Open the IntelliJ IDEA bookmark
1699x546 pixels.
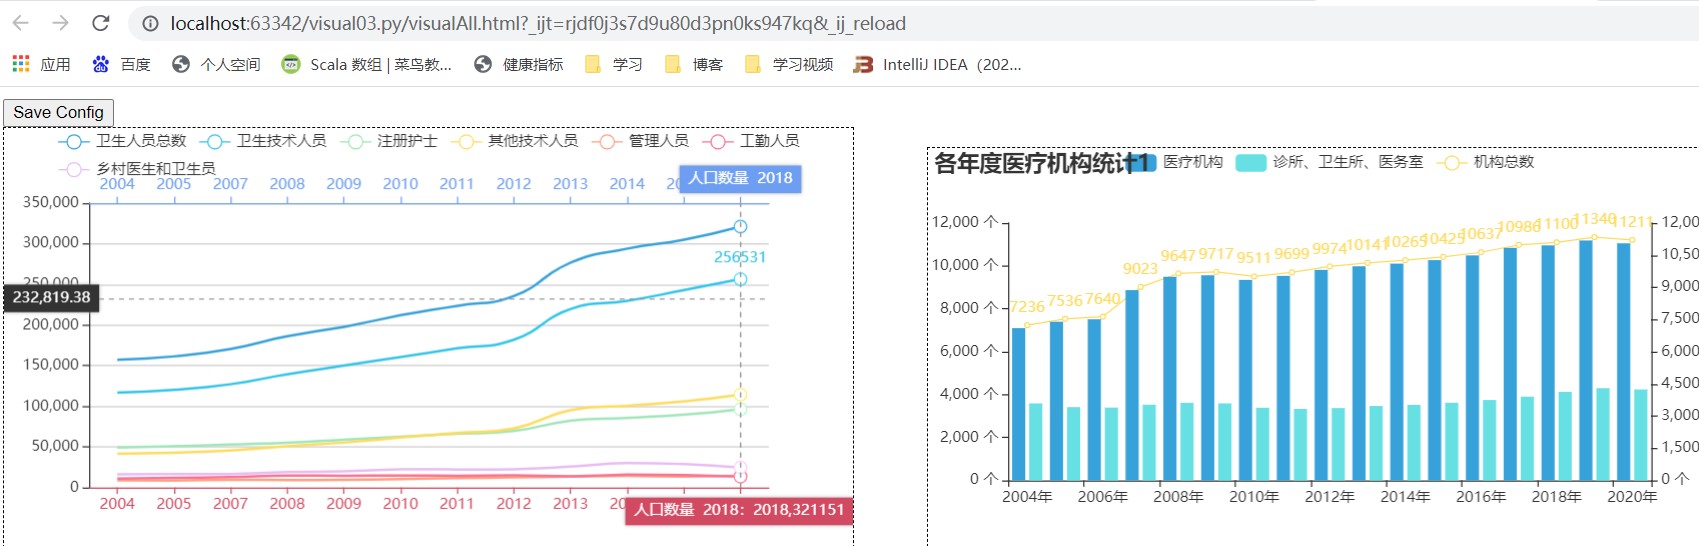point(937,64)
